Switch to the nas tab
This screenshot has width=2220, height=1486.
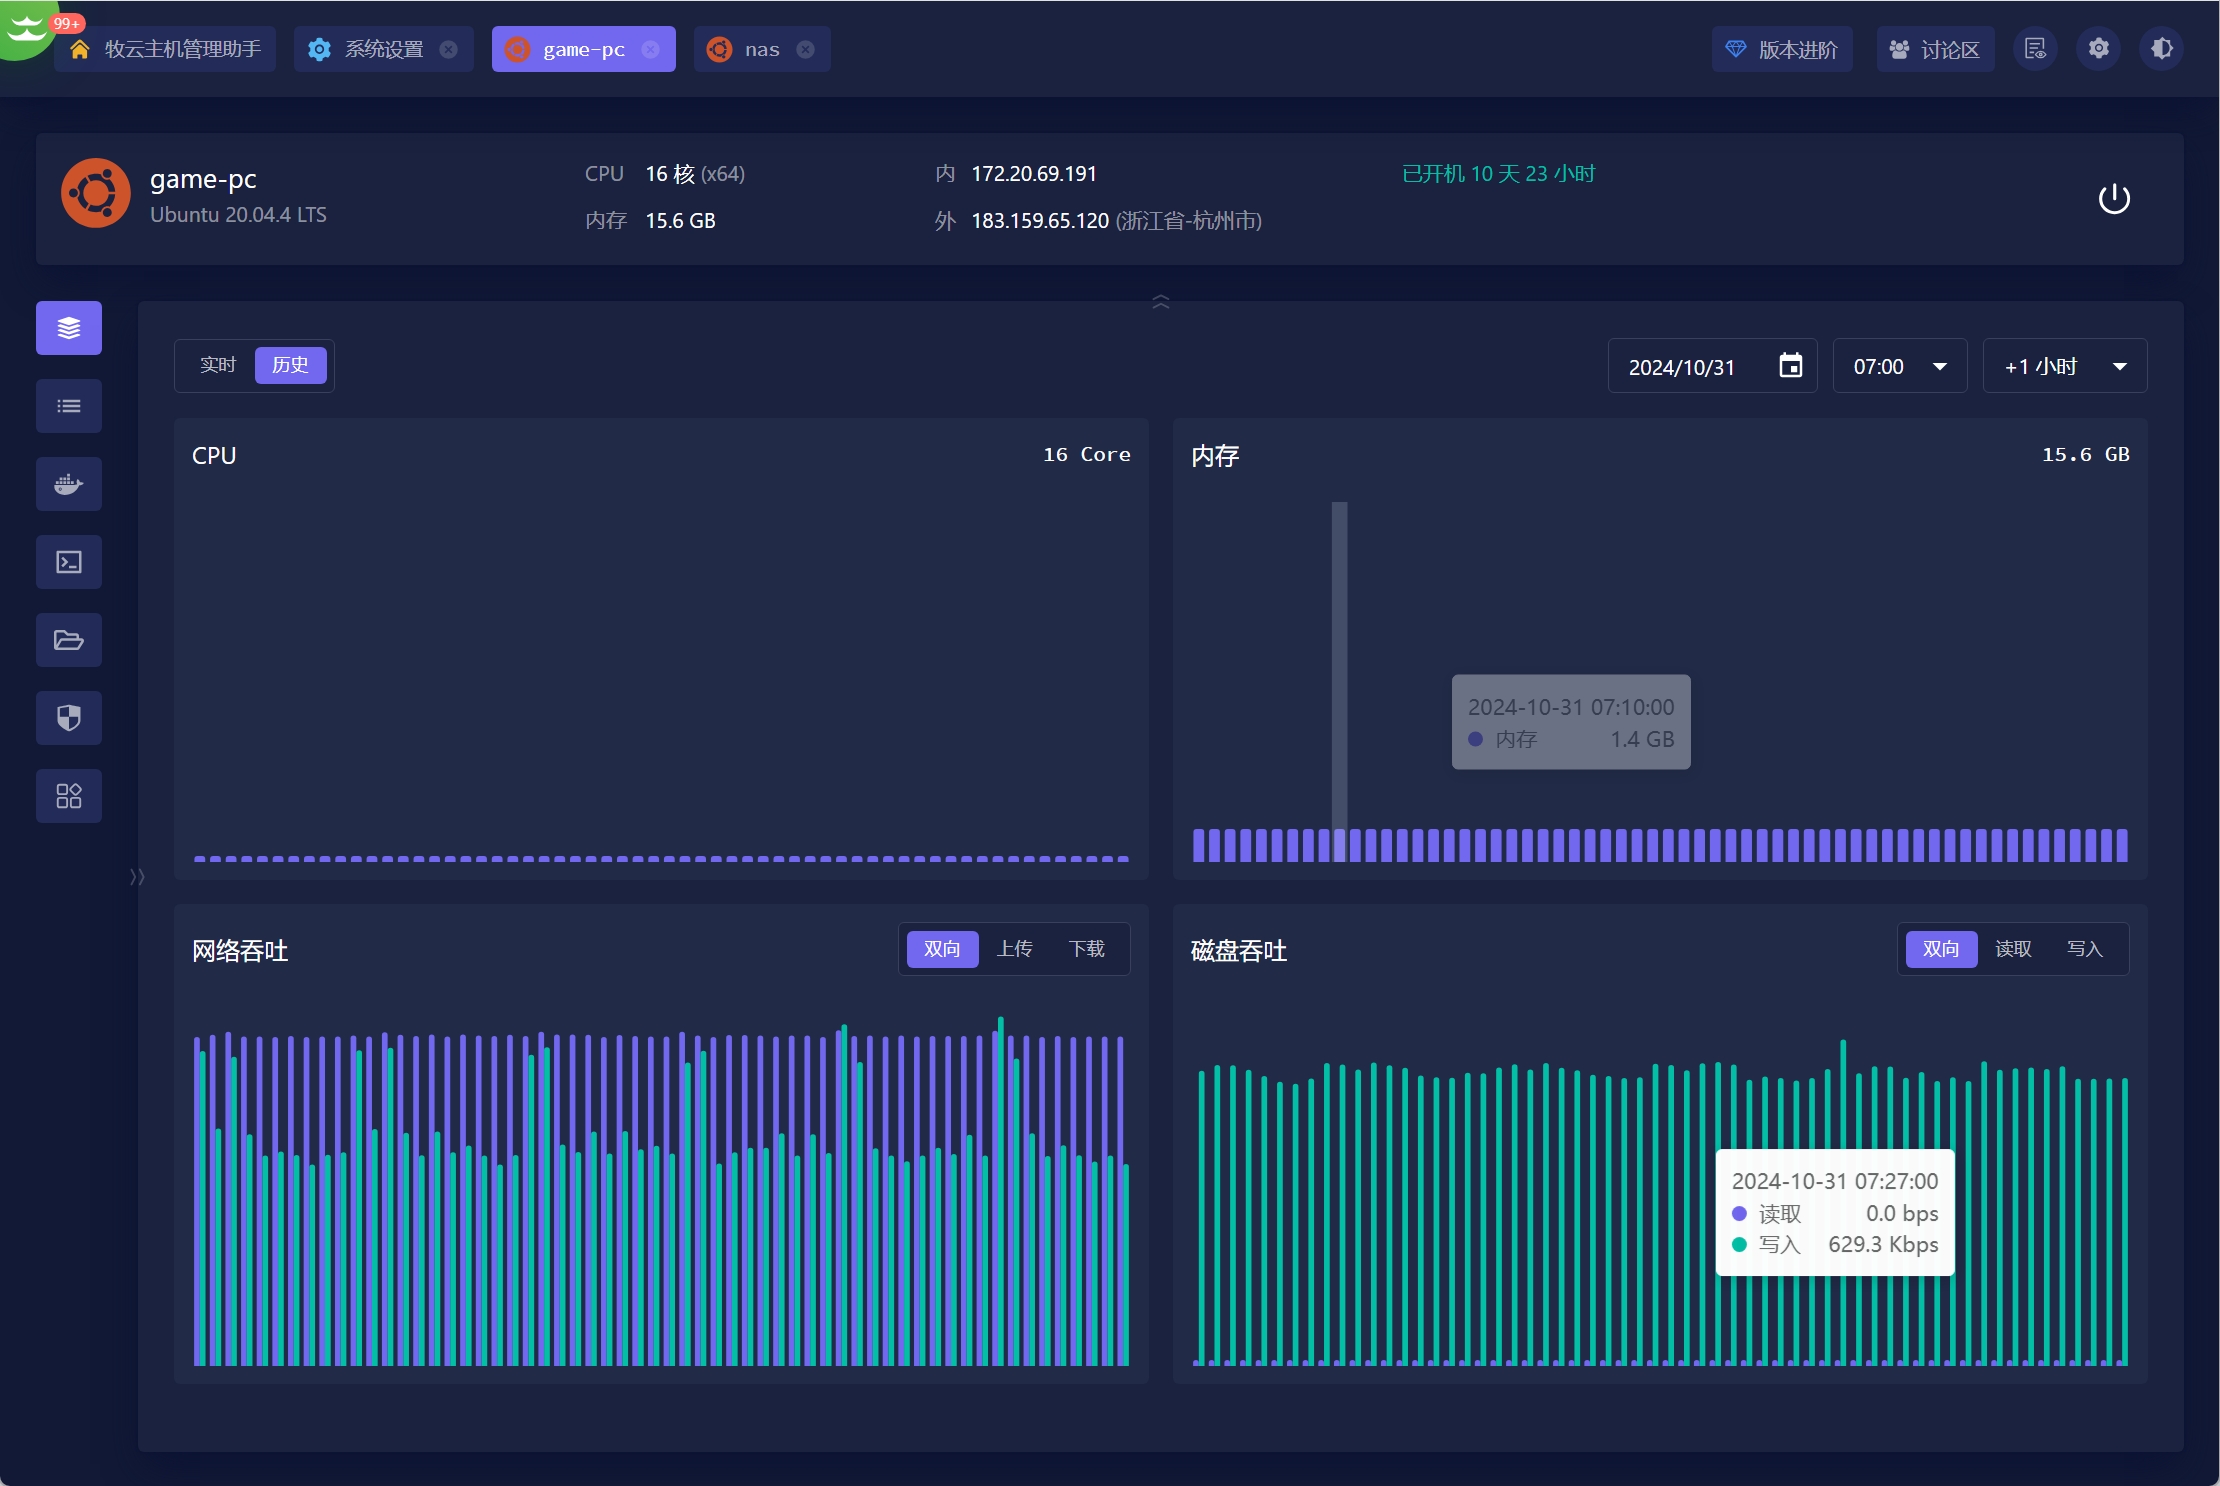(761, 49)
